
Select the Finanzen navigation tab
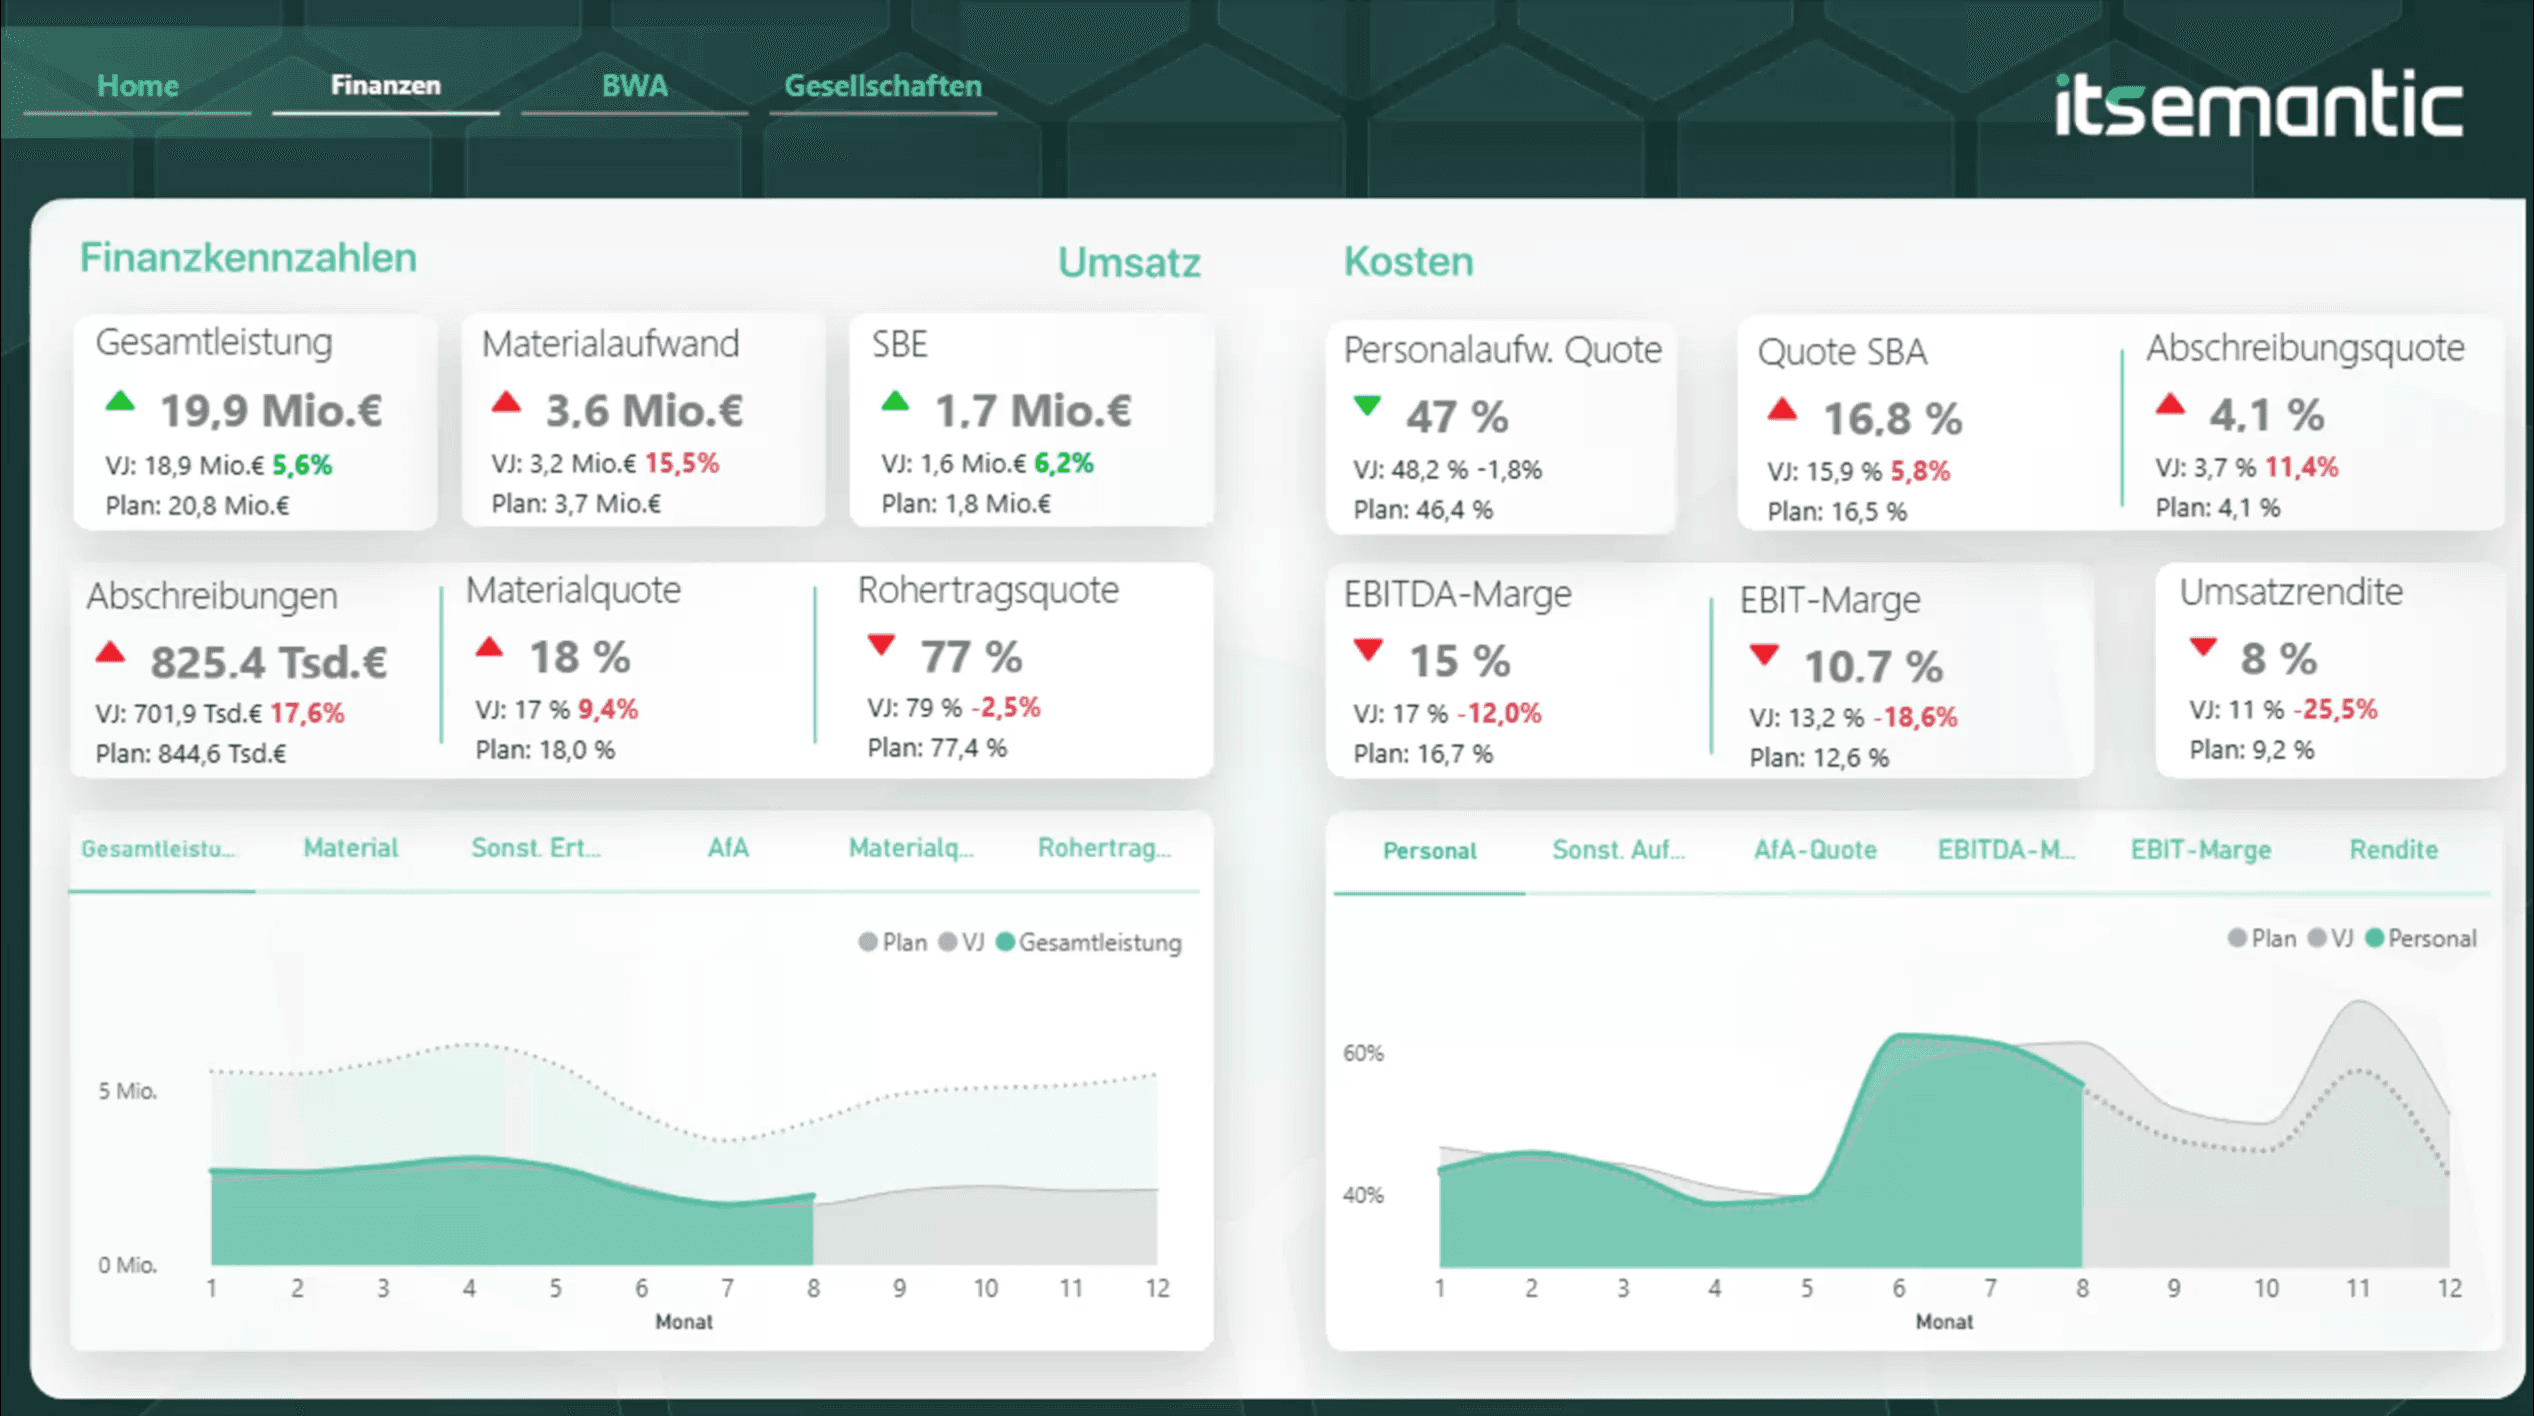click(x=385, y=86)
